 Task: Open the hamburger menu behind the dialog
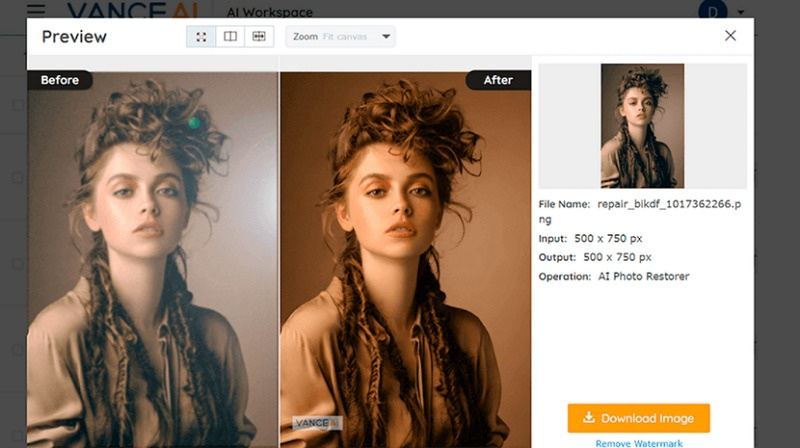(x=36, y=9)
